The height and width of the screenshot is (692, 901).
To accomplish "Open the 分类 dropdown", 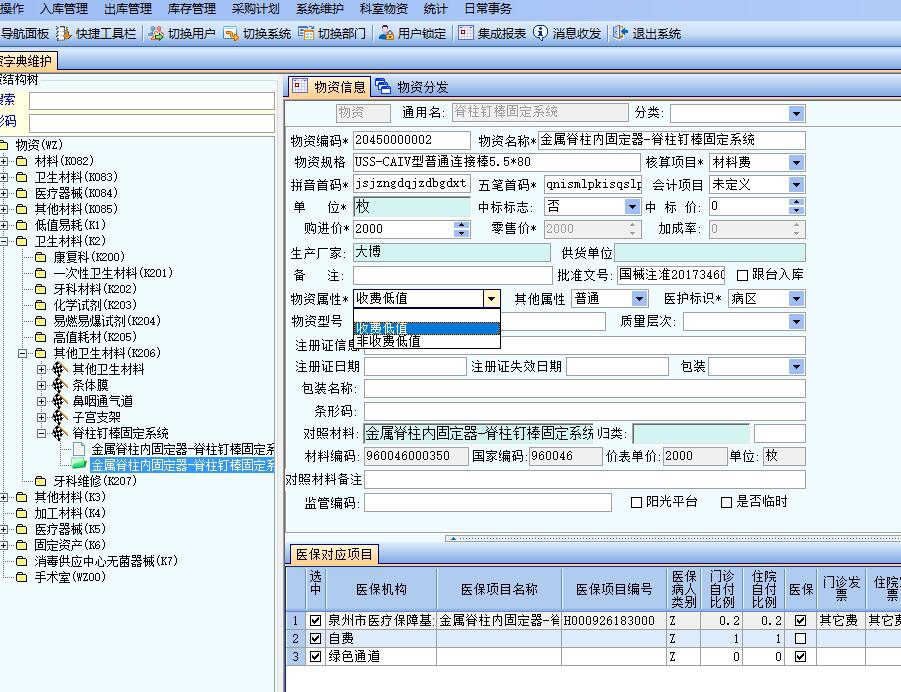I will 796,114.
